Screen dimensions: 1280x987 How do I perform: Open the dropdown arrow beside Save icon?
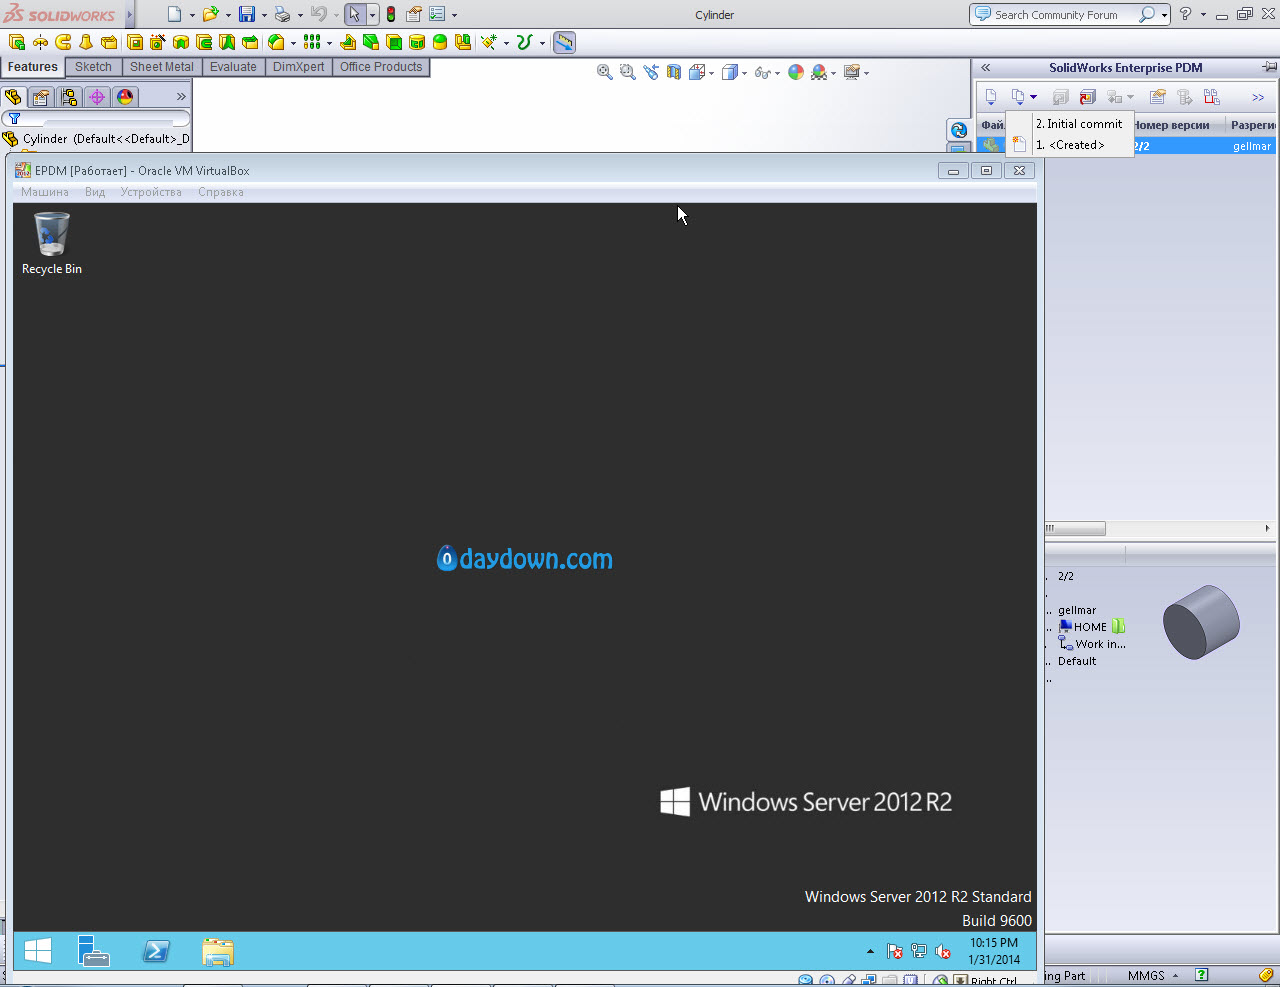[x=264, y=15]
